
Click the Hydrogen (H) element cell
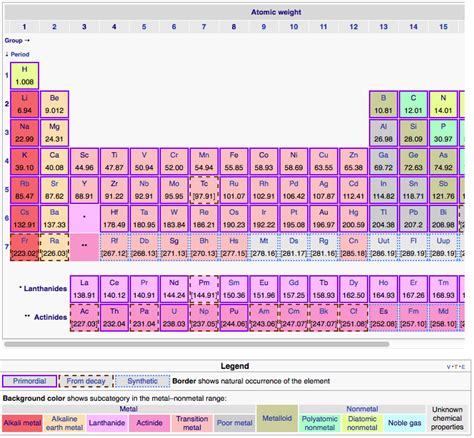click(x=24, y=76)
